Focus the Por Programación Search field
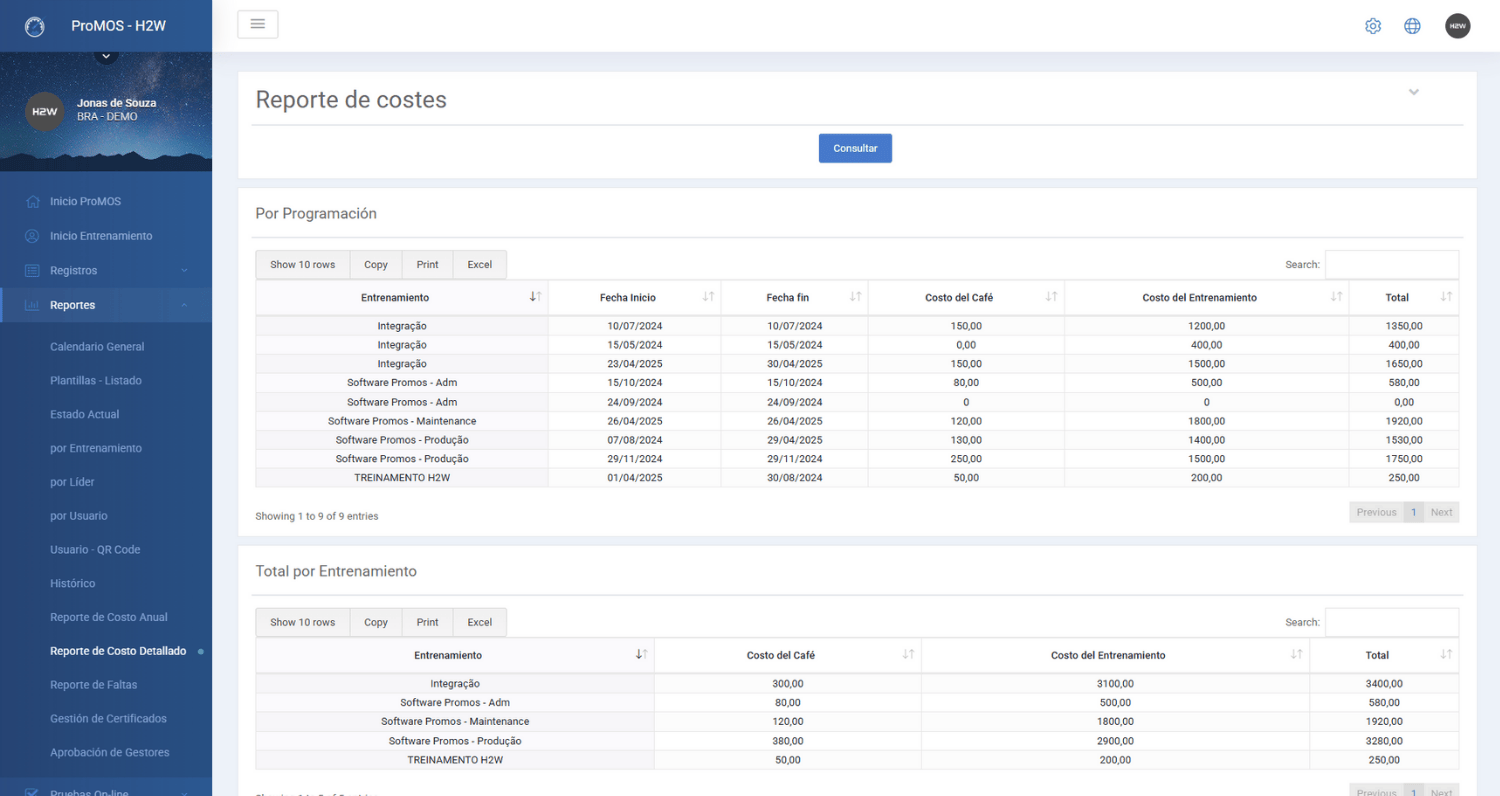 tap(1391, 265)
